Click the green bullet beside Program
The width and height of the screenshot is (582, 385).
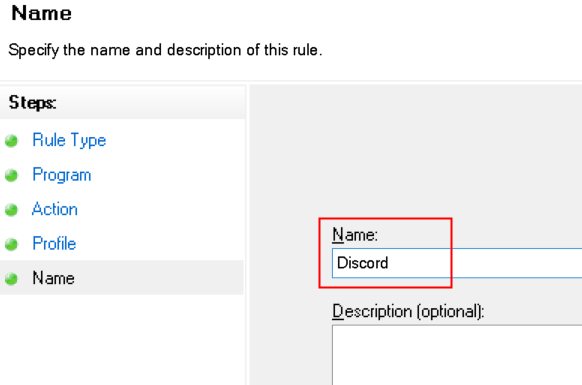[11, 175]
